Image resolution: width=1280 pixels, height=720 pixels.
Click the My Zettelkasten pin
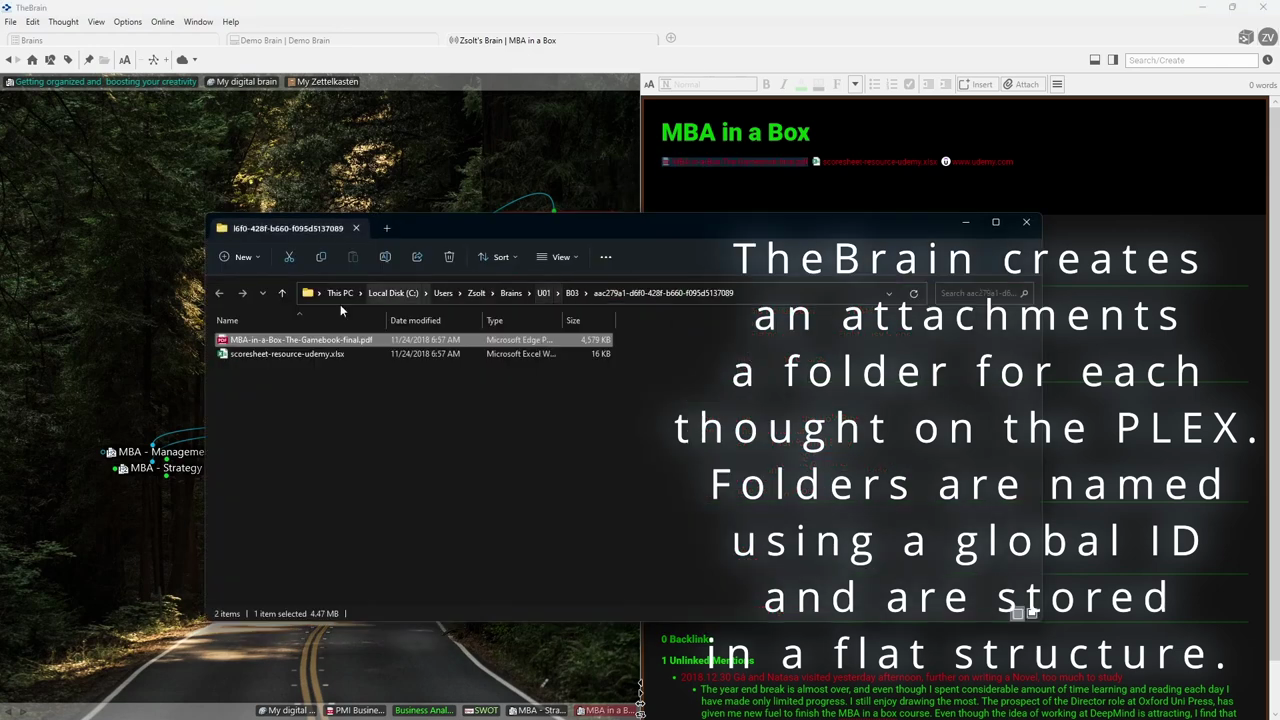pos(322,82)
